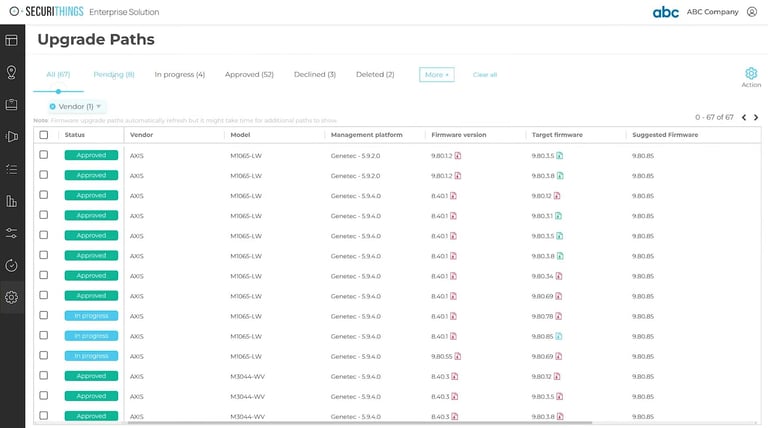The image size is (768, 428).
Task: Open the dashboard icon in sidebar
Action: click(x=11, y=41)
